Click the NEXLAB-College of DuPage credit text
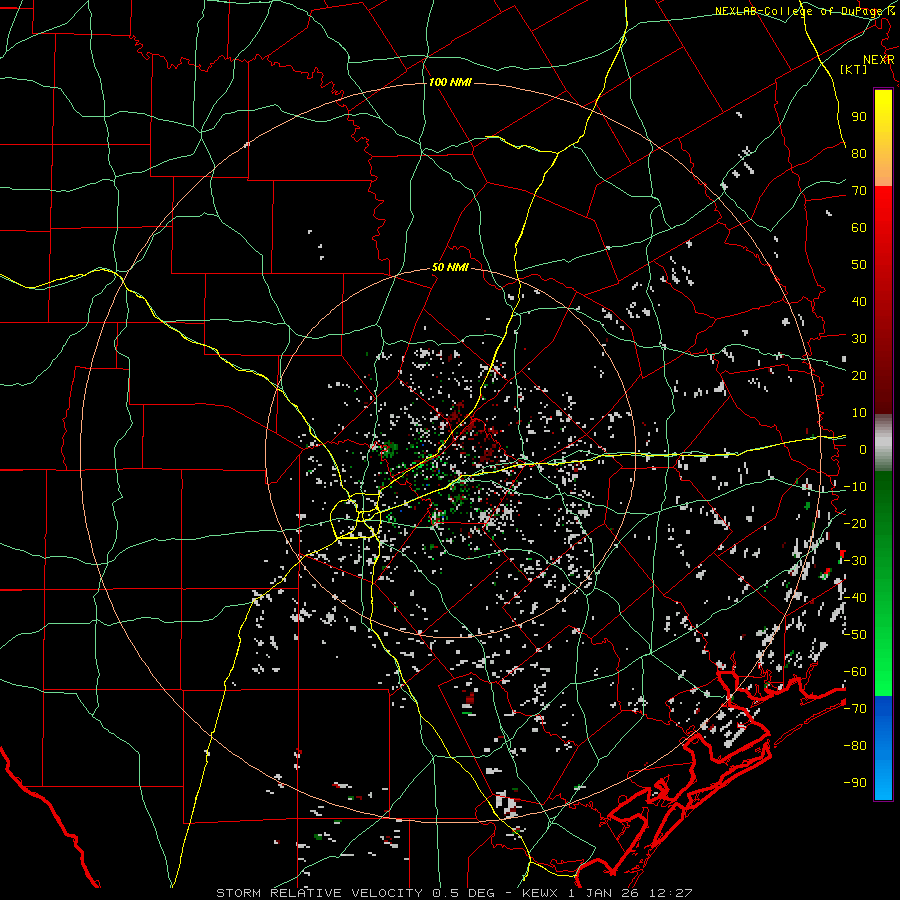The height and width of the screenshot is (900, 900). click(x=801, y=11)
